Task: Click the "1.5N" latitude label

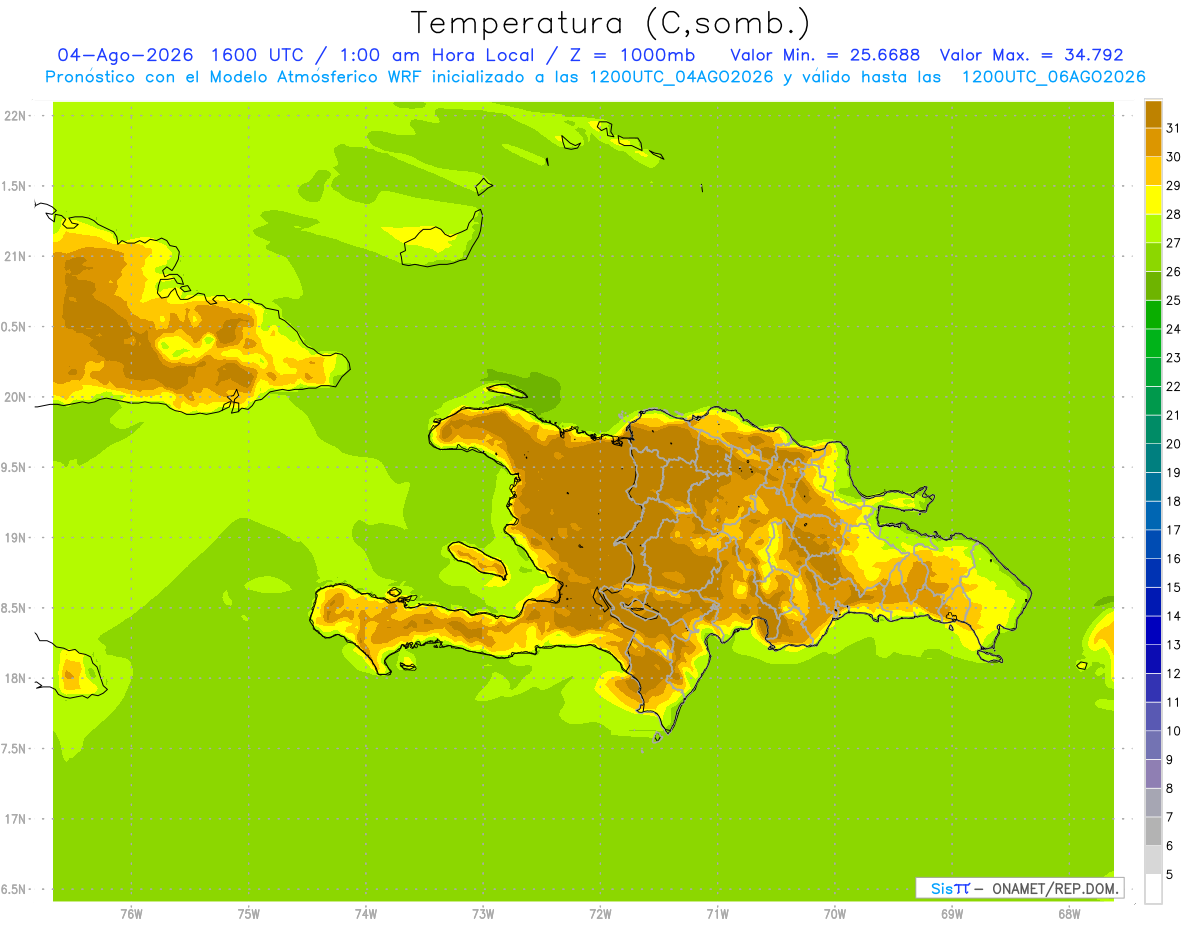Action: tap(14, 186)
